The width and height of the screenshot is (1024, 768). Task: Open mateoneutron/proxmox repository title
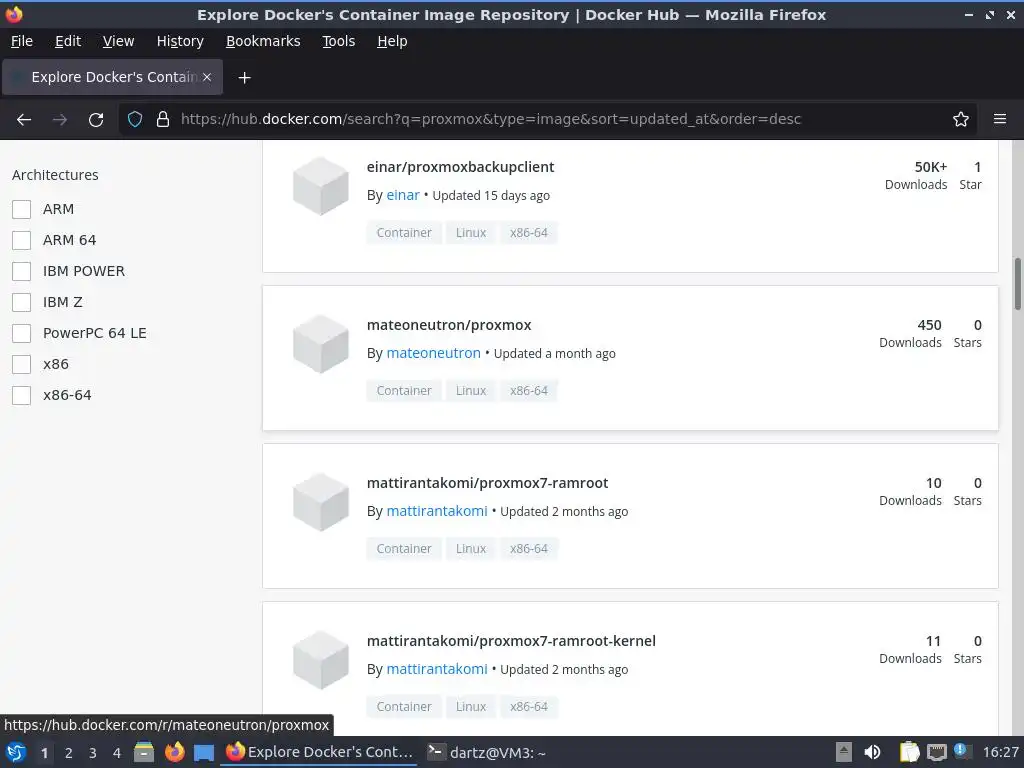(449, 325)
